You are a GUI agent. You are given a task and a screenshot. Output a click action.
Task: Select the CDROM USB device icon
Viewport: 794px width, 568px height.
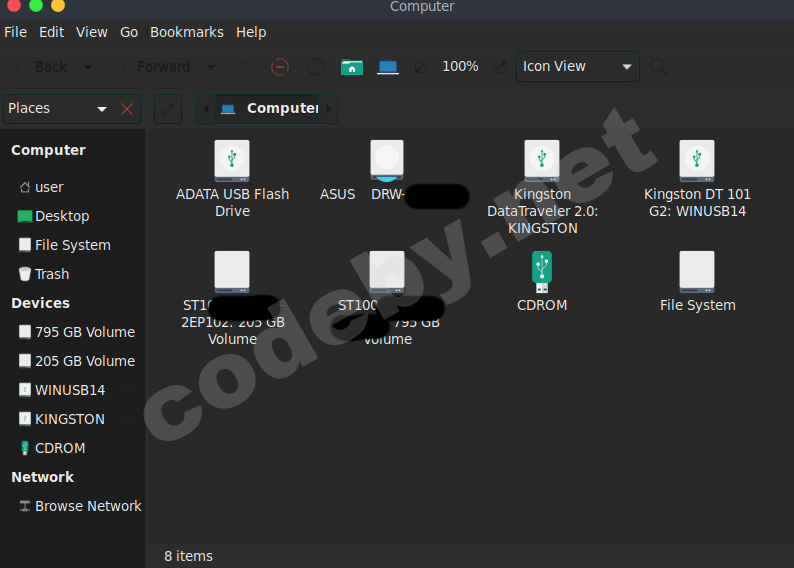(542, 271)
